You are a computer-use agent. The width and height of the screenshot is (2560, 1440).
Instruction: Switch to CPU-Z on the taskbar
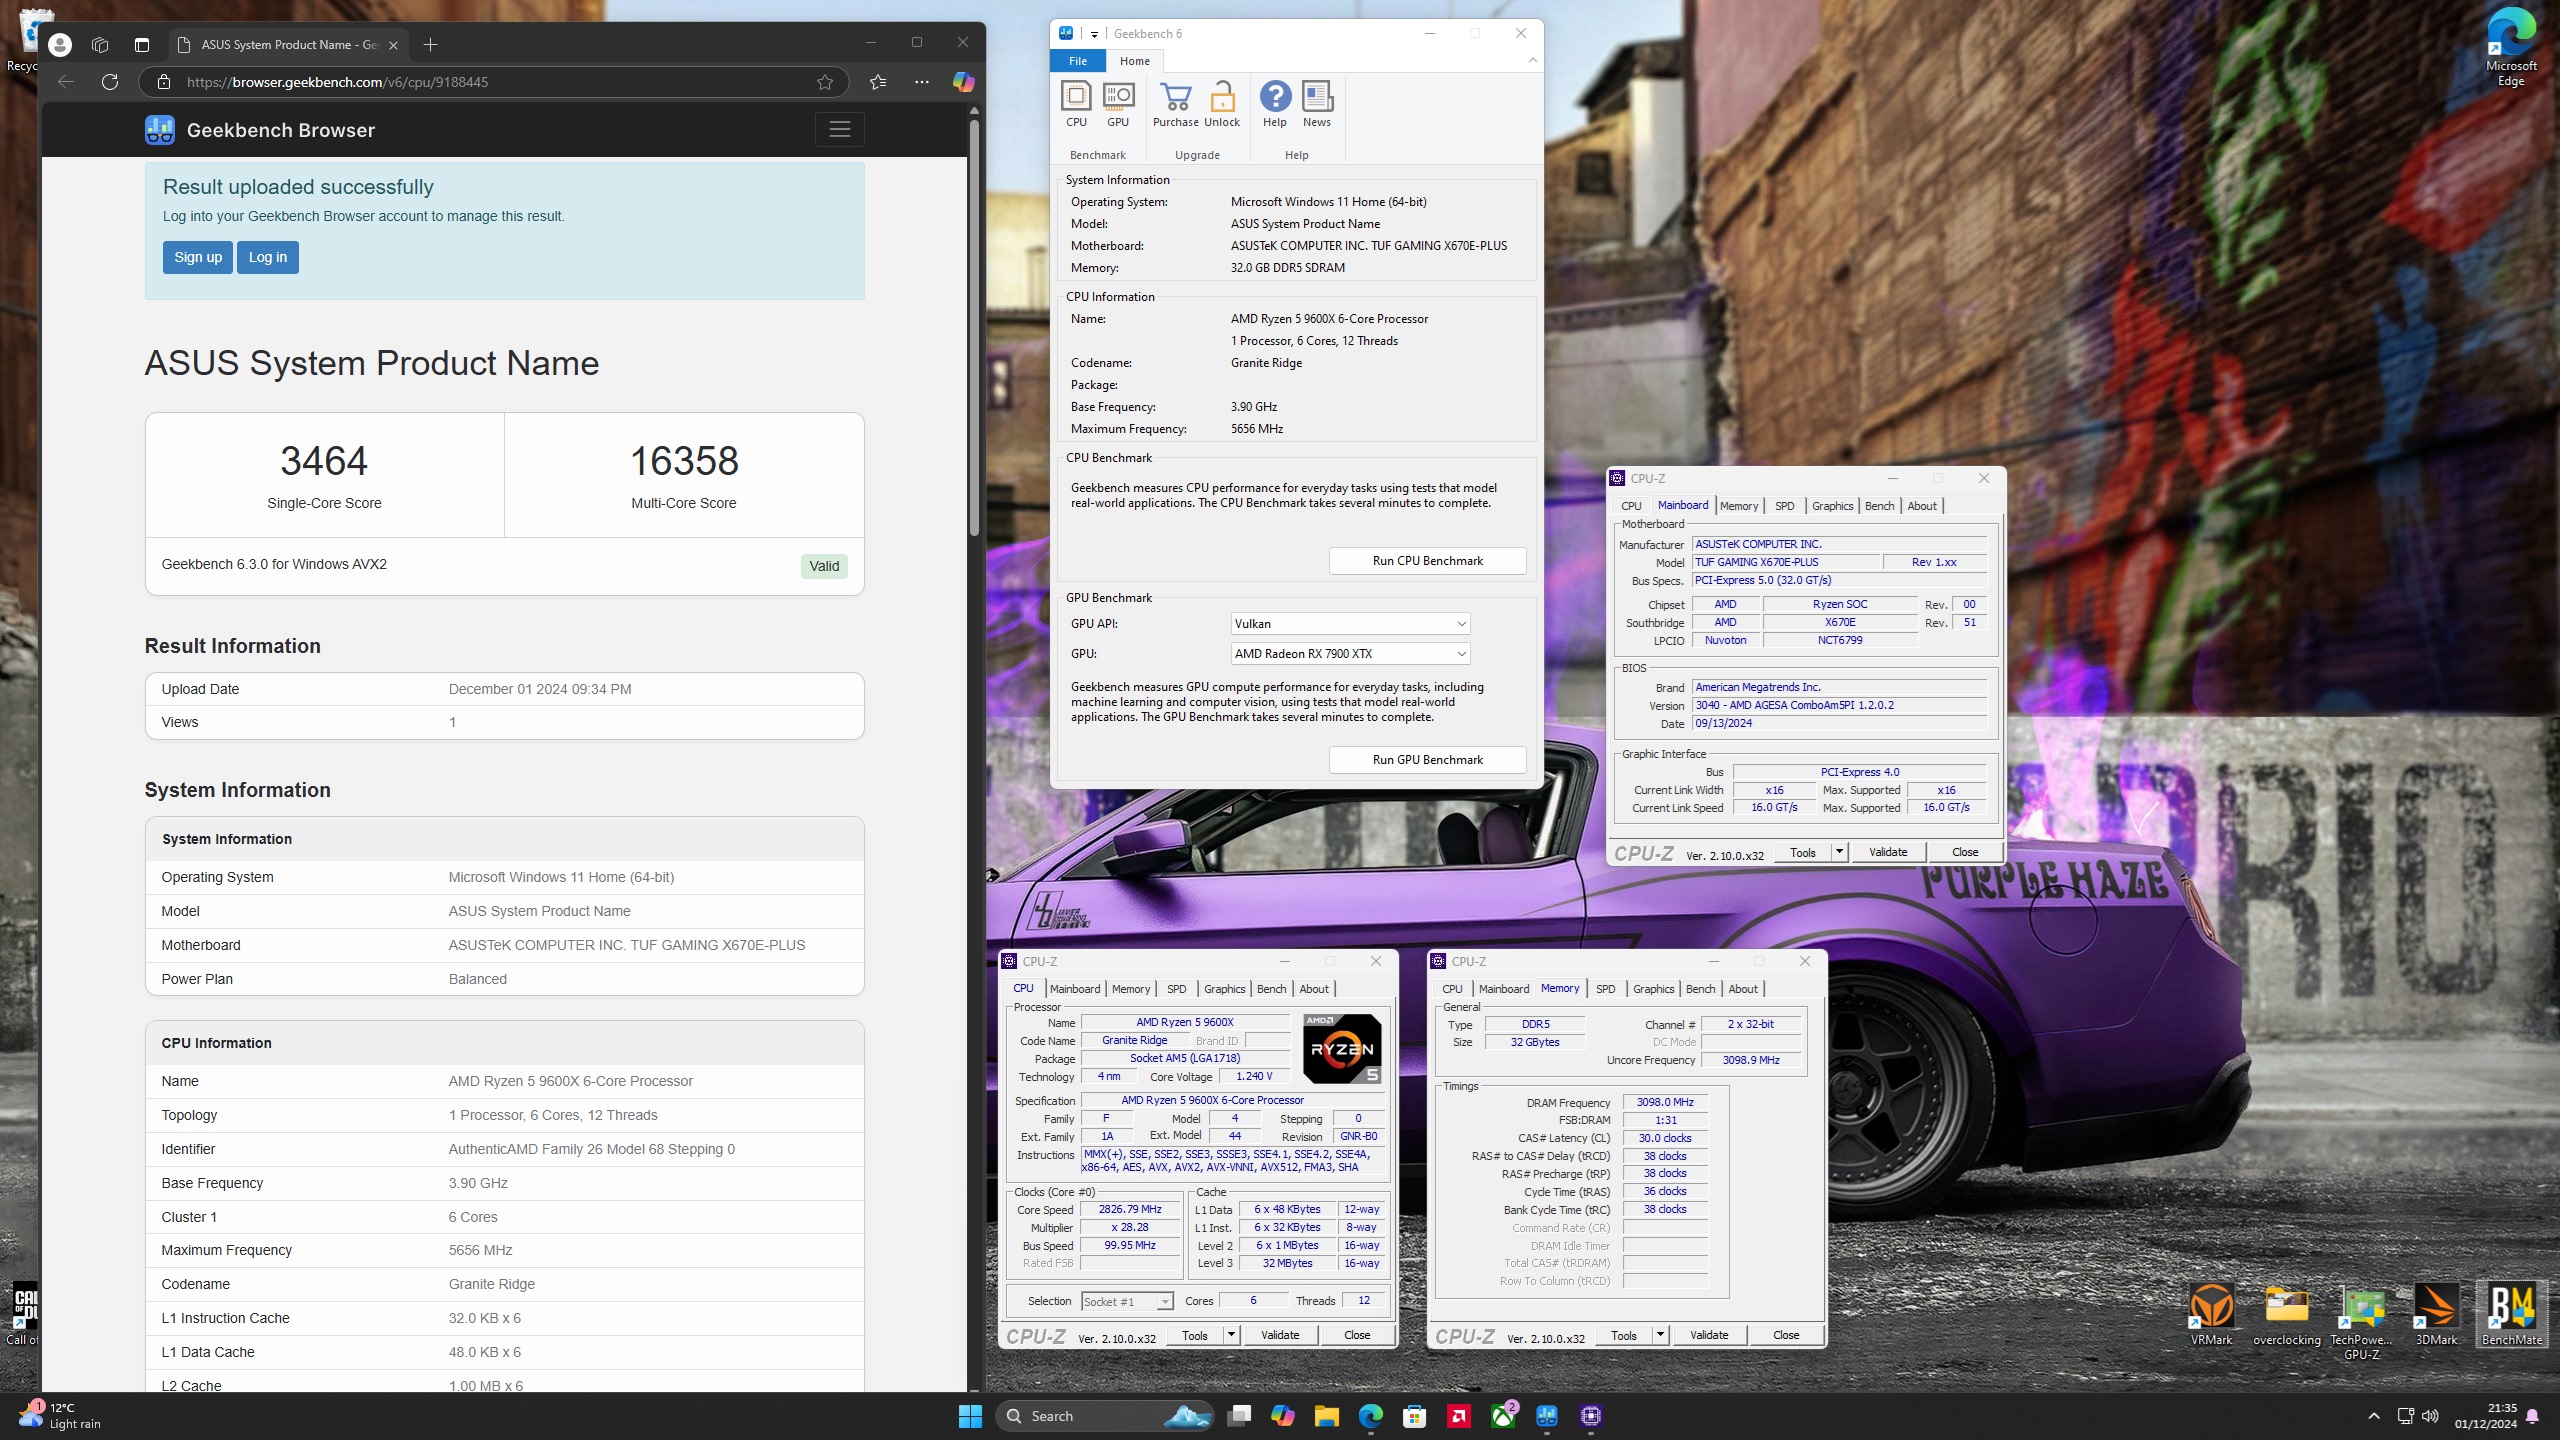click(1591, 1416)
